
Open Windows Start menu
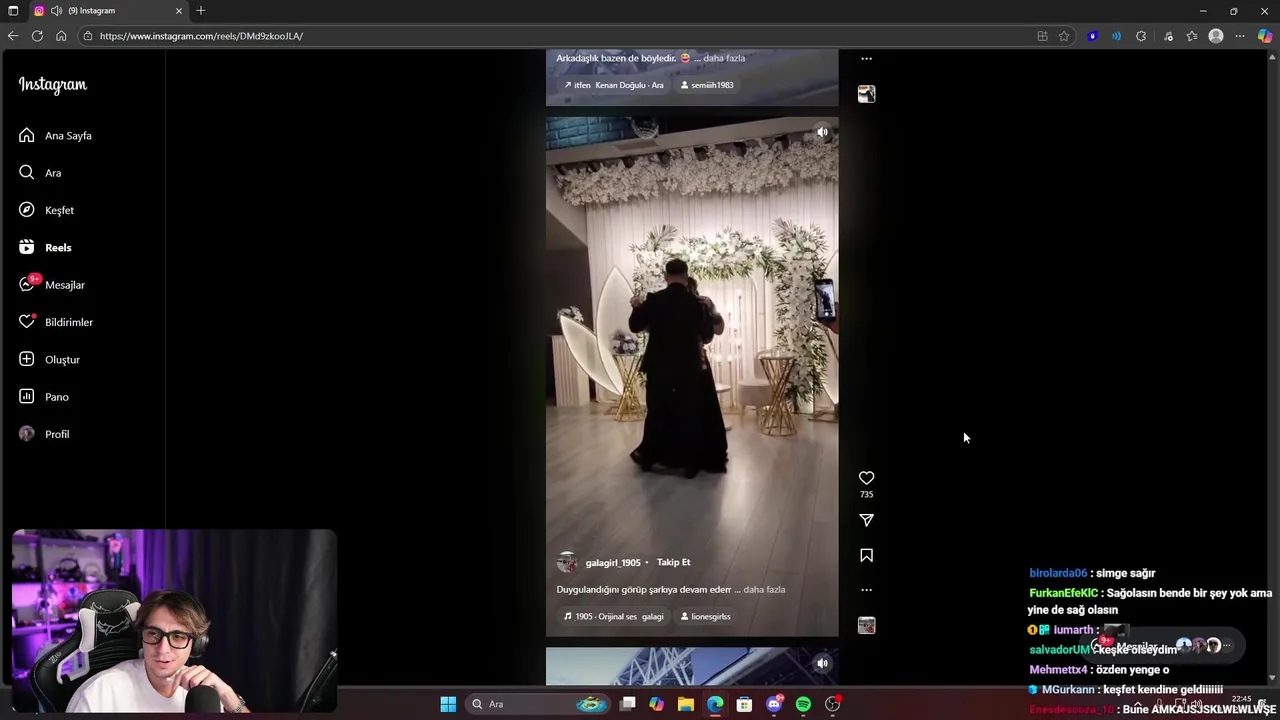click(x=448, y=704)
